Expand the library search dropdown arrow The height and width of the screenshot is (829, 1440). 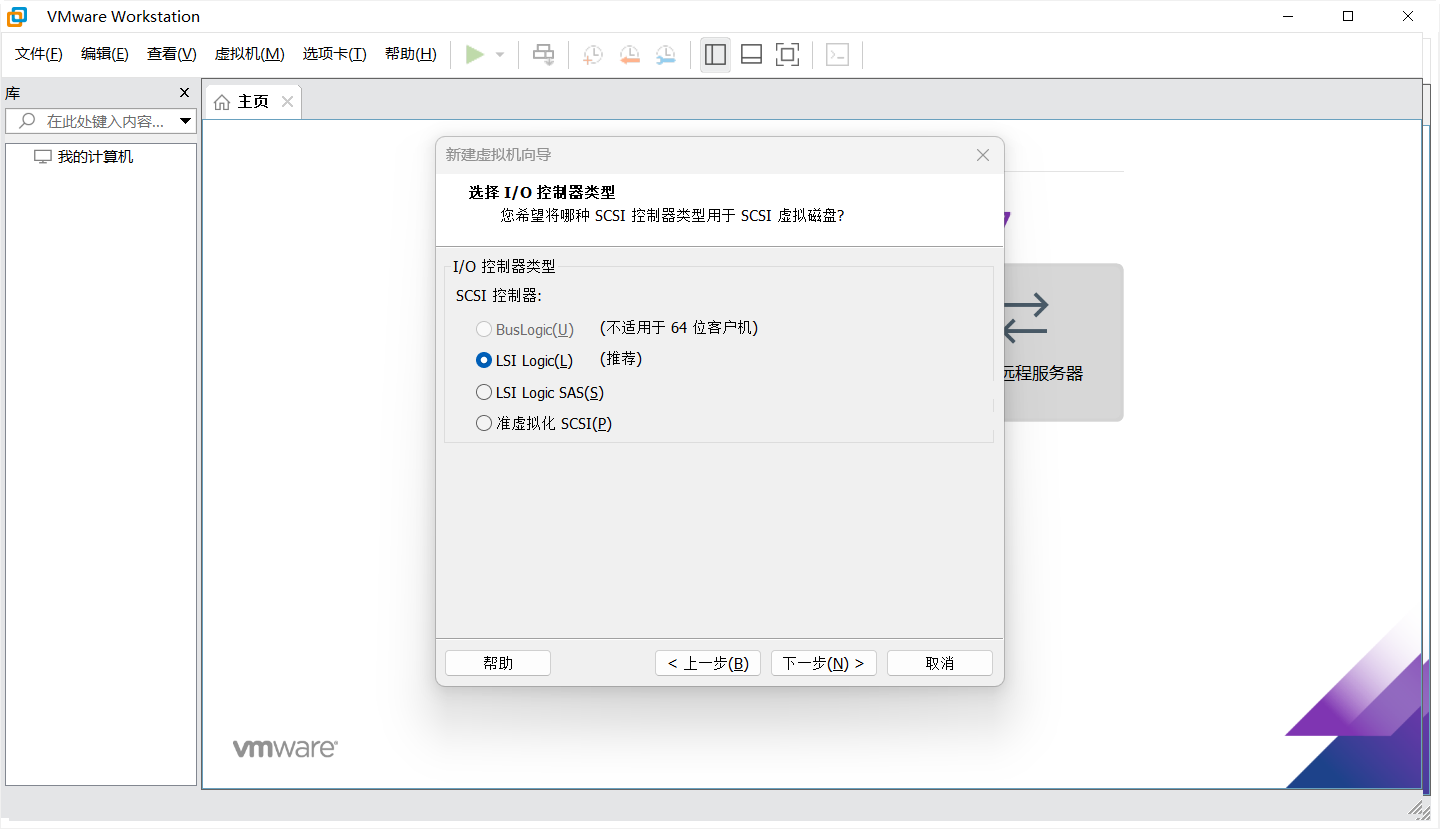pyautogui.click(x=185, y=121)
